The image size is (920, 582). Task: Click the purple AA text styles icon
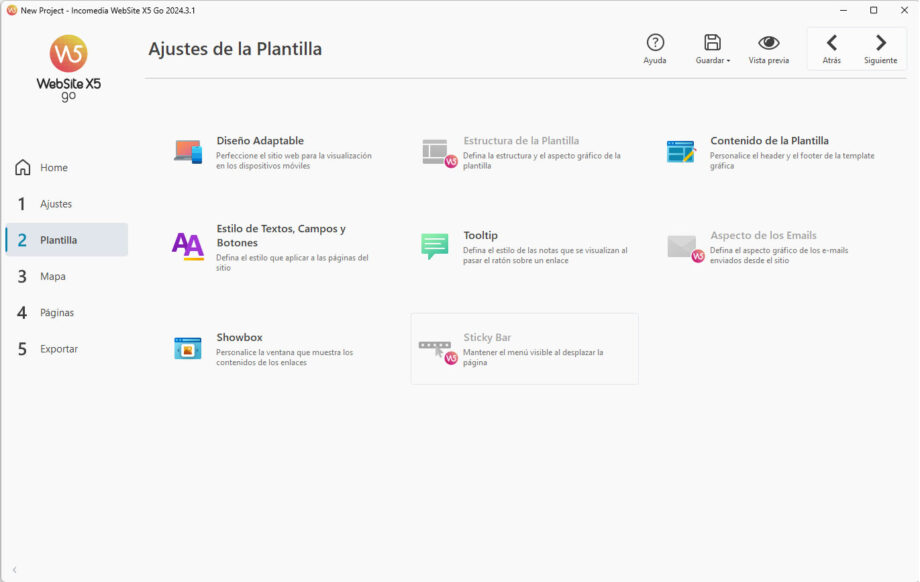(188, 246)
